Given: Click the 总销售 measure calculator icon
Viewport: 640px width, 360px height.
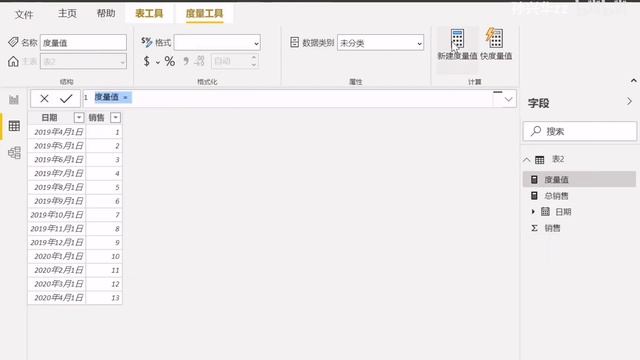Looking at the screenshot, I should (x=534, y=196).
